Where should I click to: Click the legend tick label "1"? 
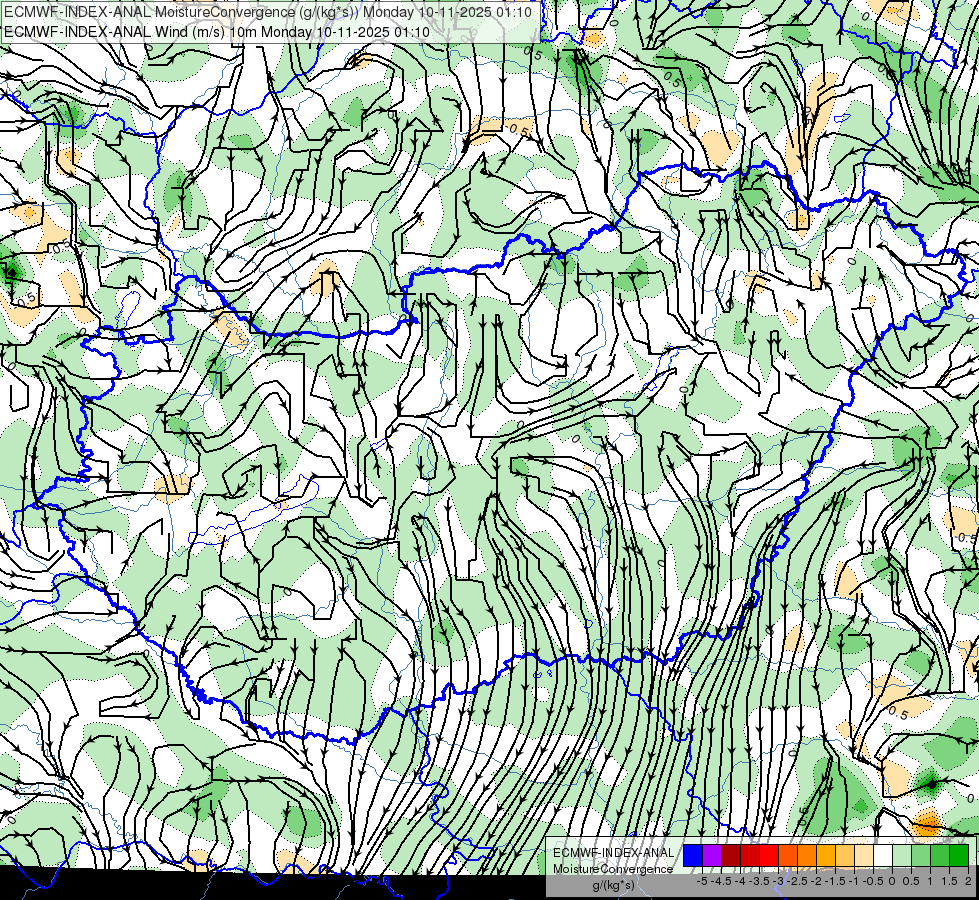click(930, 881)
